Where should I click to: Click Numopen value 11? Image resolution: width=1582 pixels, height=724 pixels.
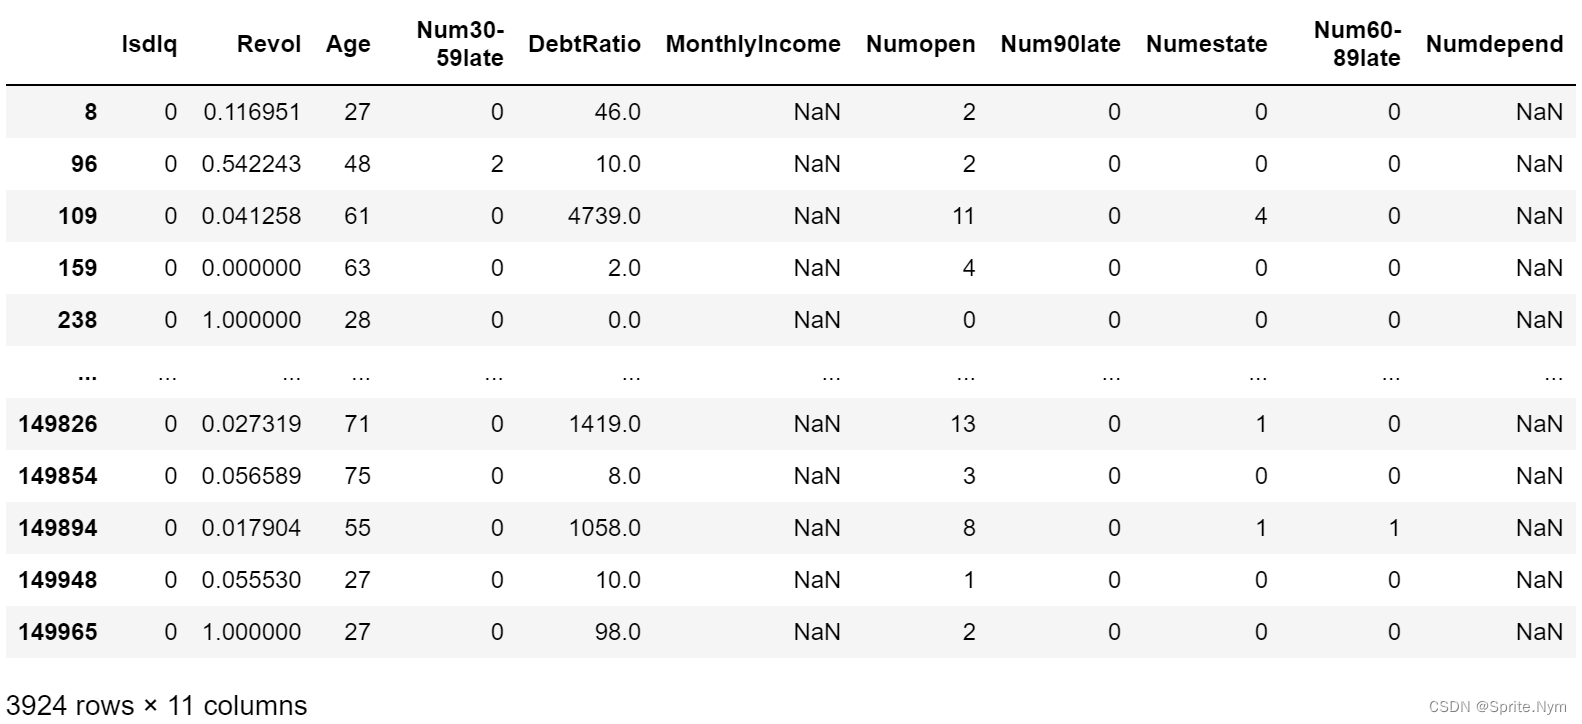click(x=963, y=216)
